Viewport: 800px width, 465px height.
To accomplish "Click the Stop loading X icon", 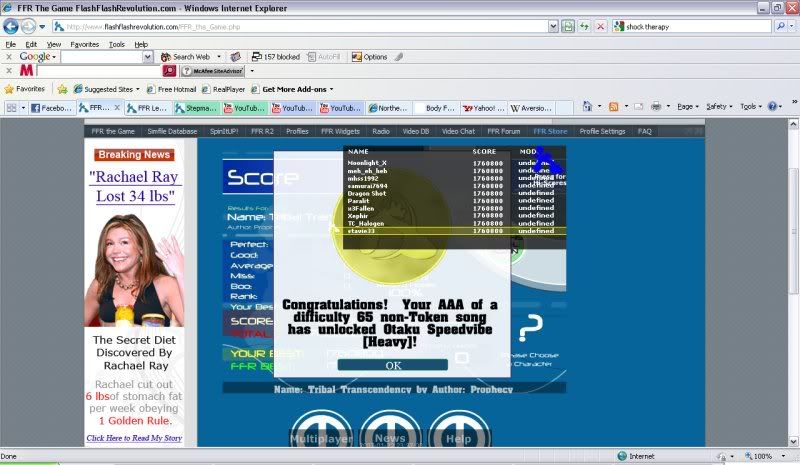I will pos(601,26).
